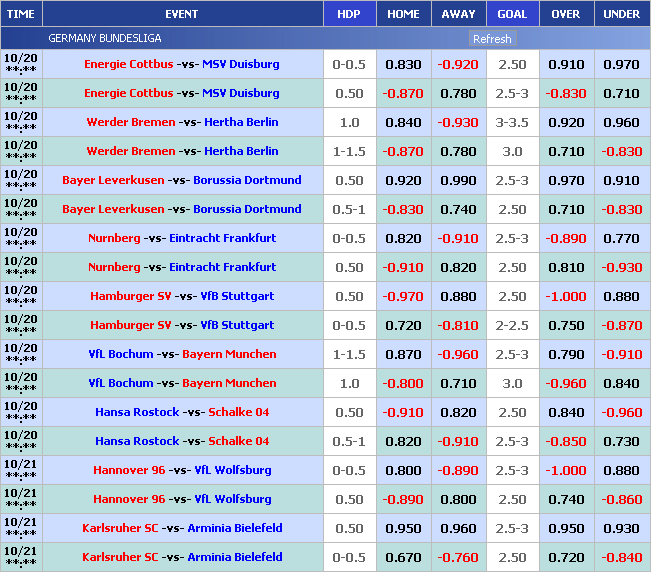Select UNDER odds 0.730 for Hansa Rostock match
The image size is (651, 572).
point(621,441)
